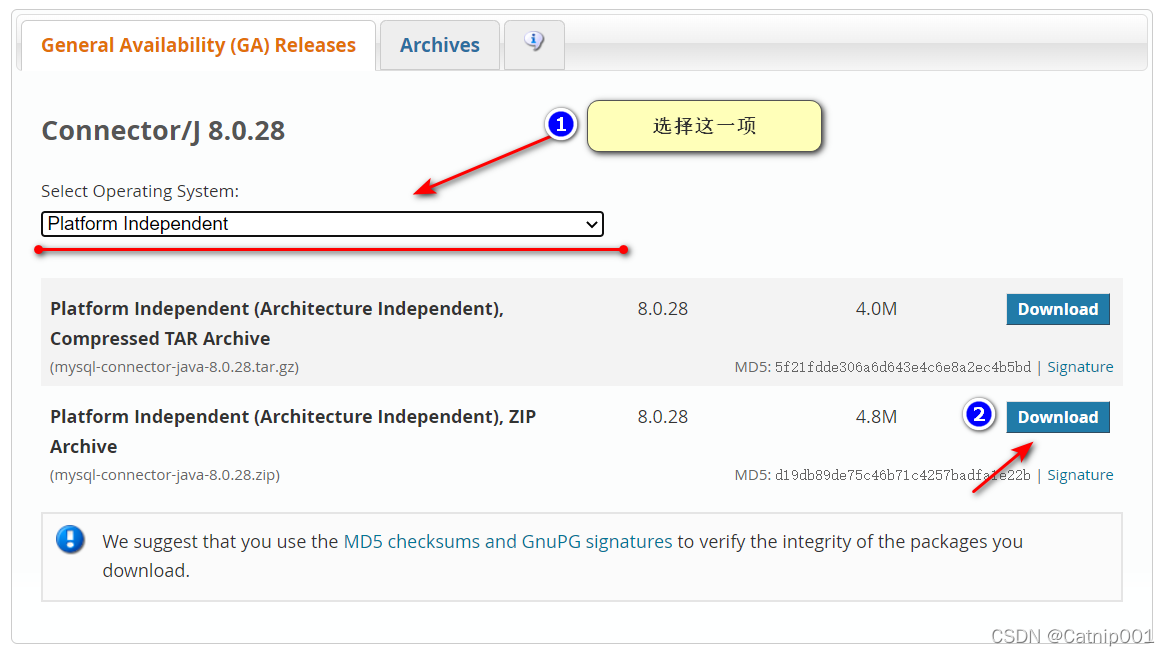Select the MD5 hash of the tar.gz
The height and width of the screenshot is (656, 1170).
[903, 367]
